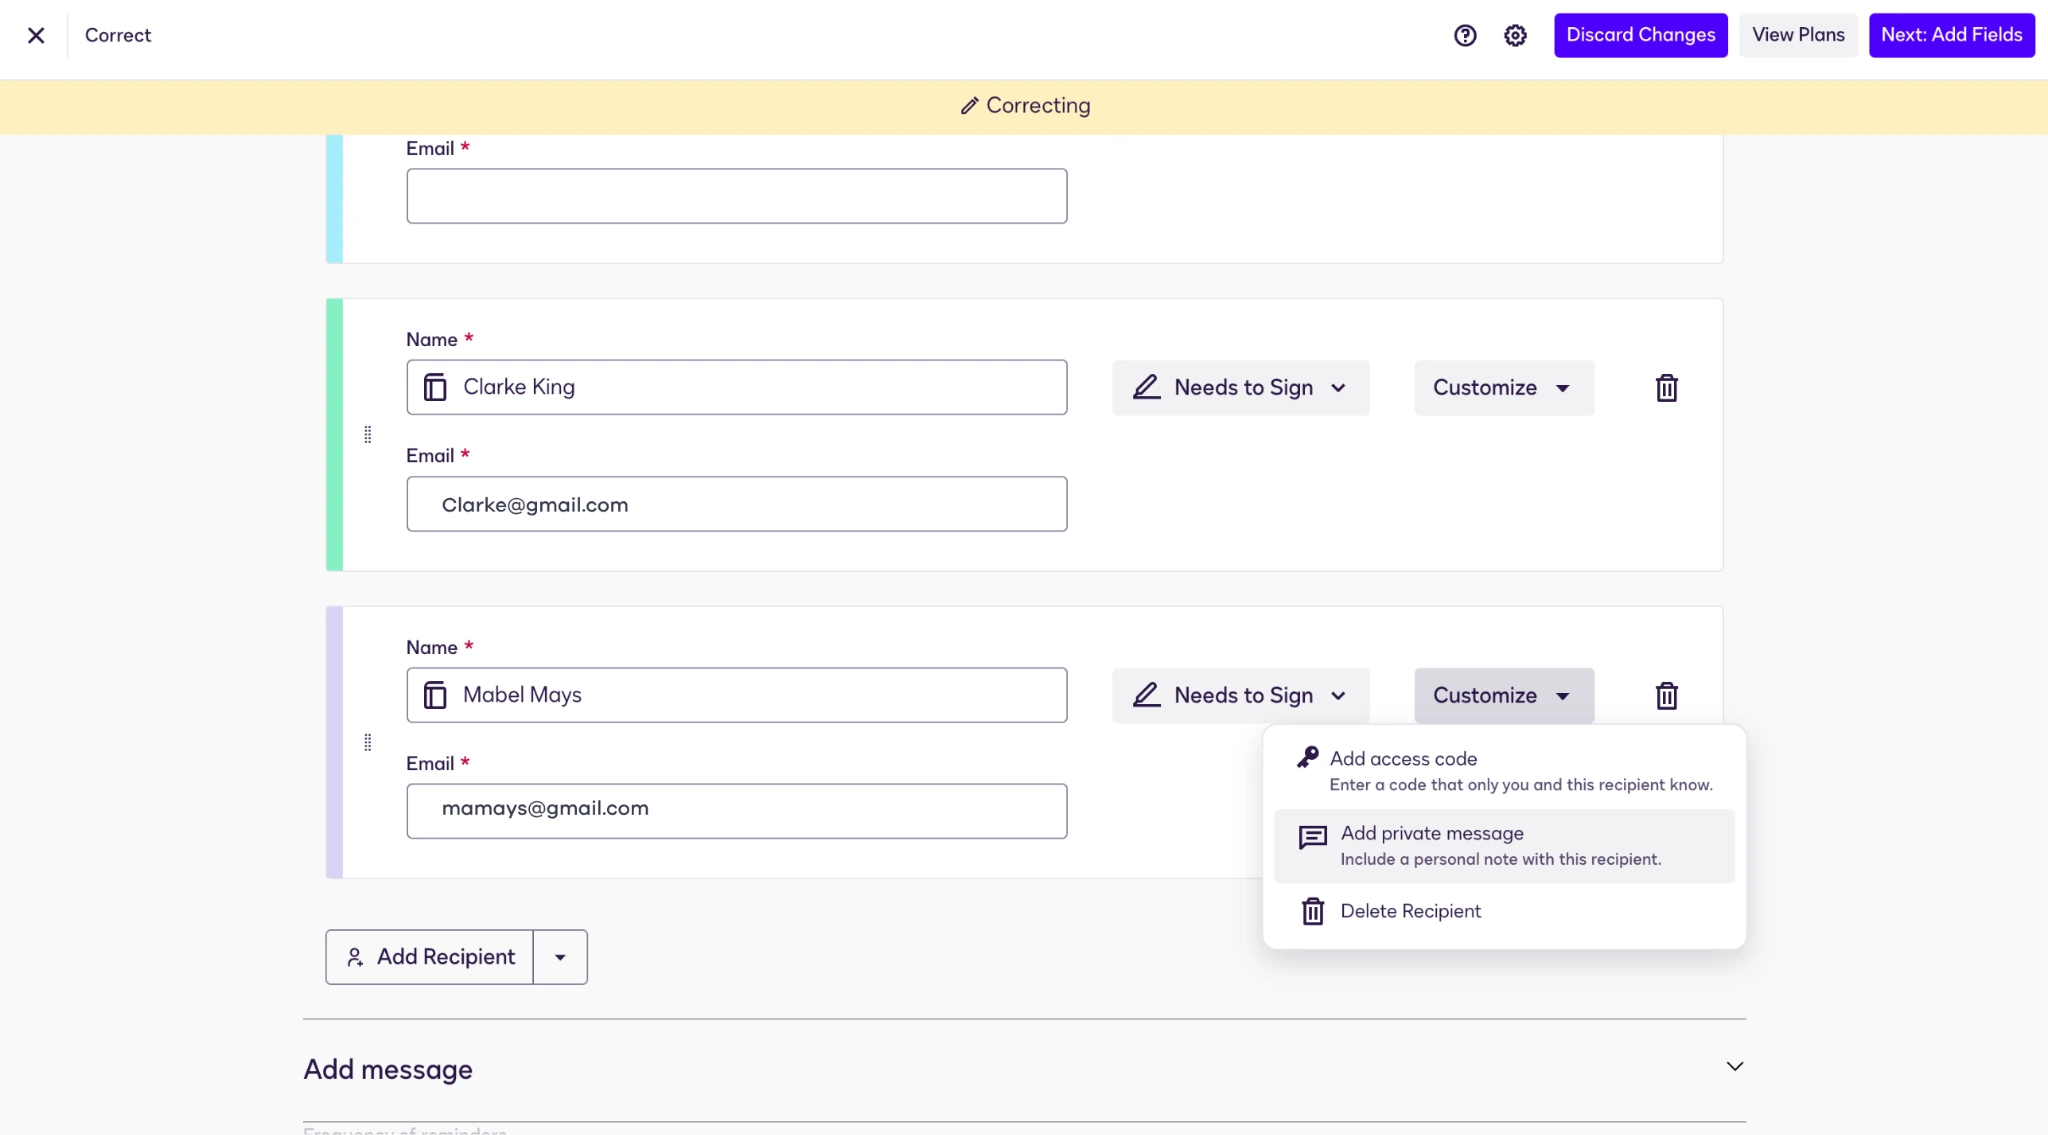Open the help question mark icon
2048x1135 pixels.
point(1465,35)
